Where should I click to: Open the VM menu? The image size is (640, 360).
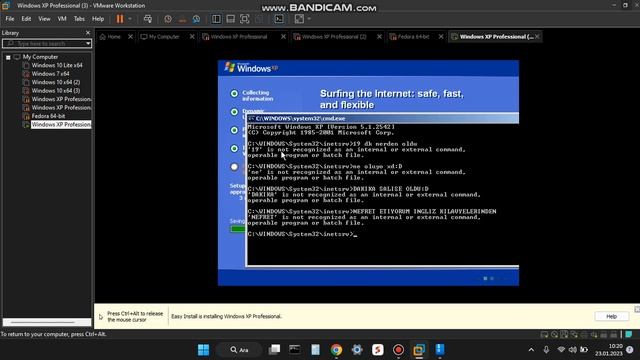(62, 19)
